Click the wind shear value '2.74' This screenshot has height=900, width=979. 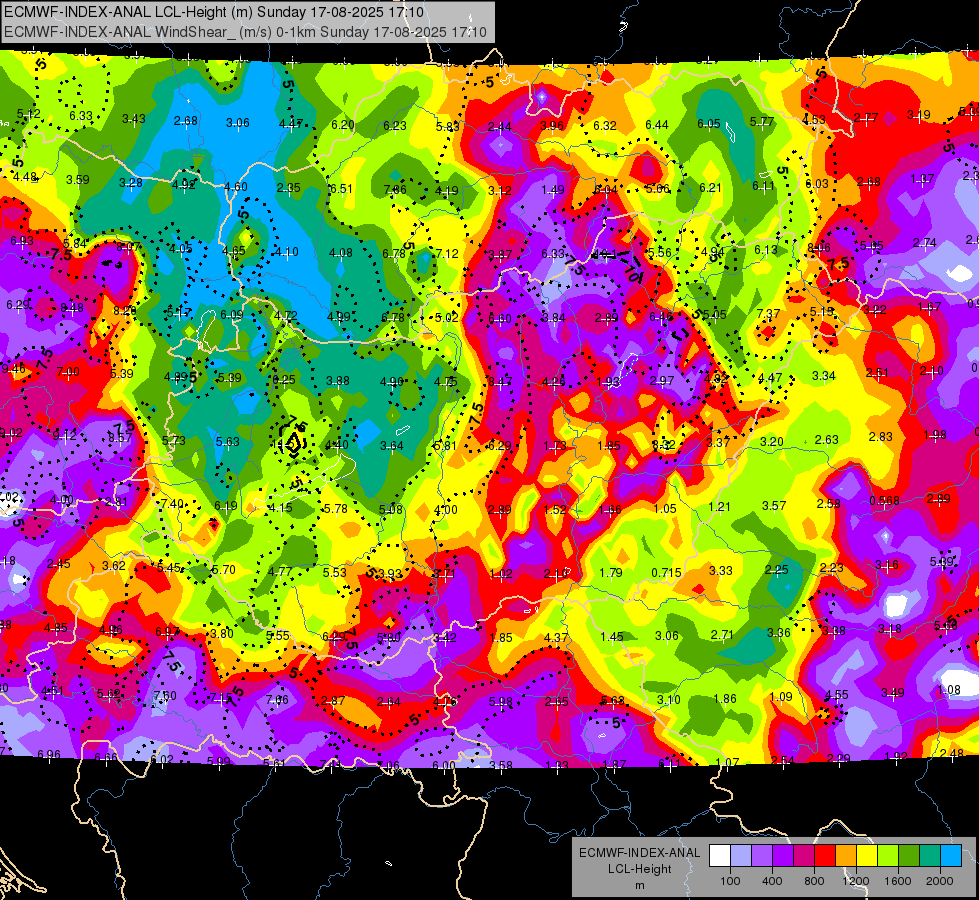click(925, 243)
